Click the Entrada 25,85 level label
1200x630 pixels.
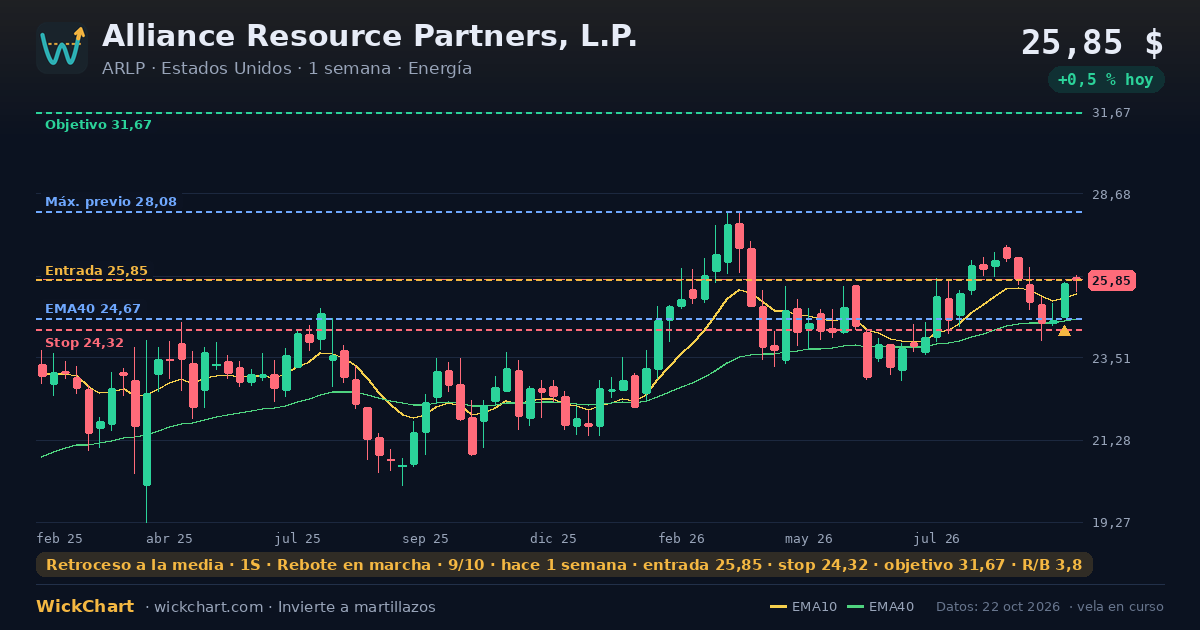coord(96,271)
